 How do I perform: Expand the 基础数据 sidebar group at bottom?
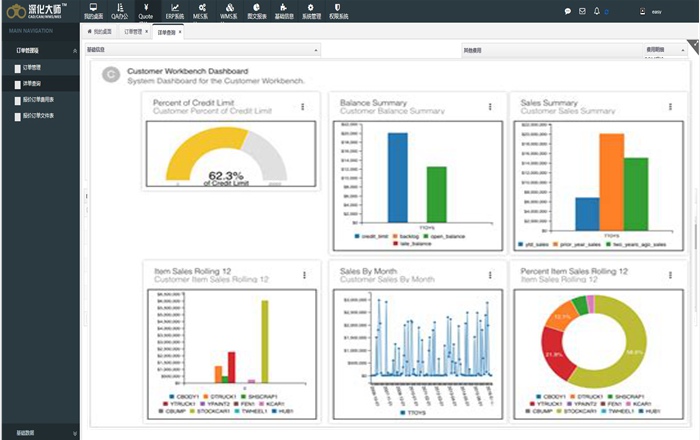pos(75,433)
